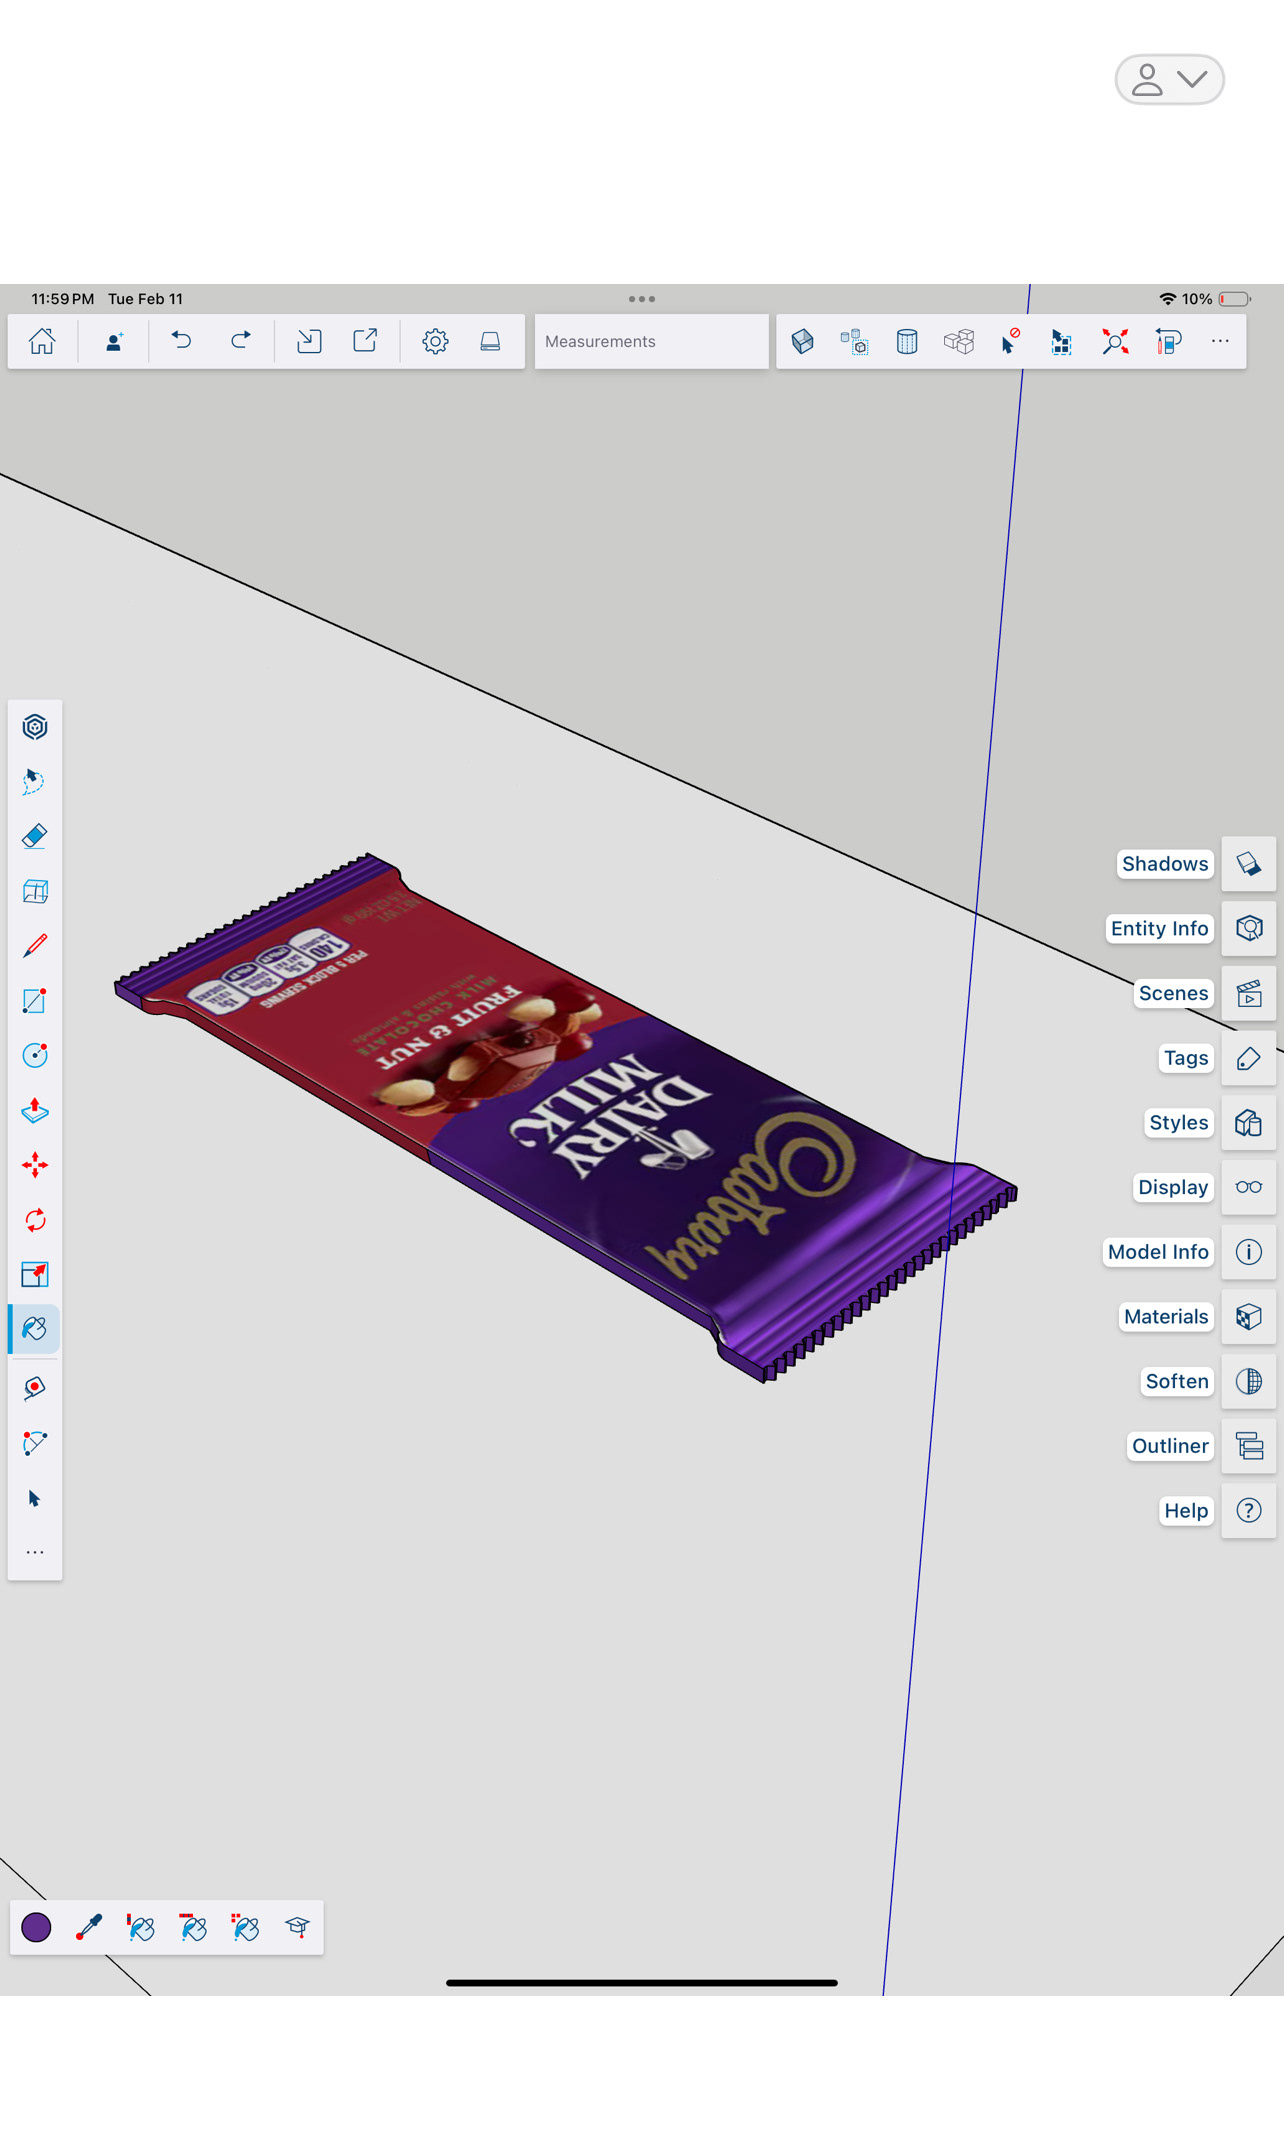
Task: Open the Display panel label
Action: click(1173, 1187)
